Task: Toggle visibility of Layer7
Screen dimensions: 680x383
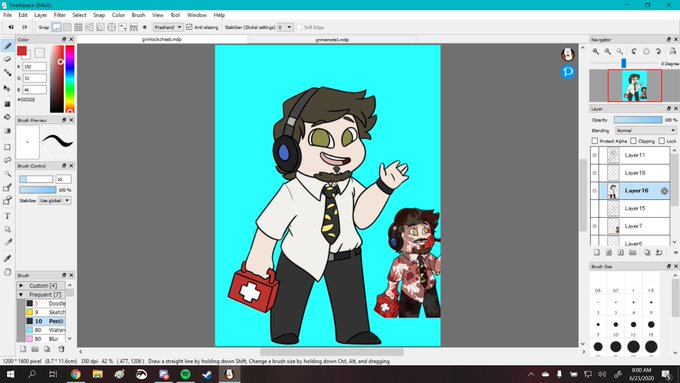Action: 595,226
